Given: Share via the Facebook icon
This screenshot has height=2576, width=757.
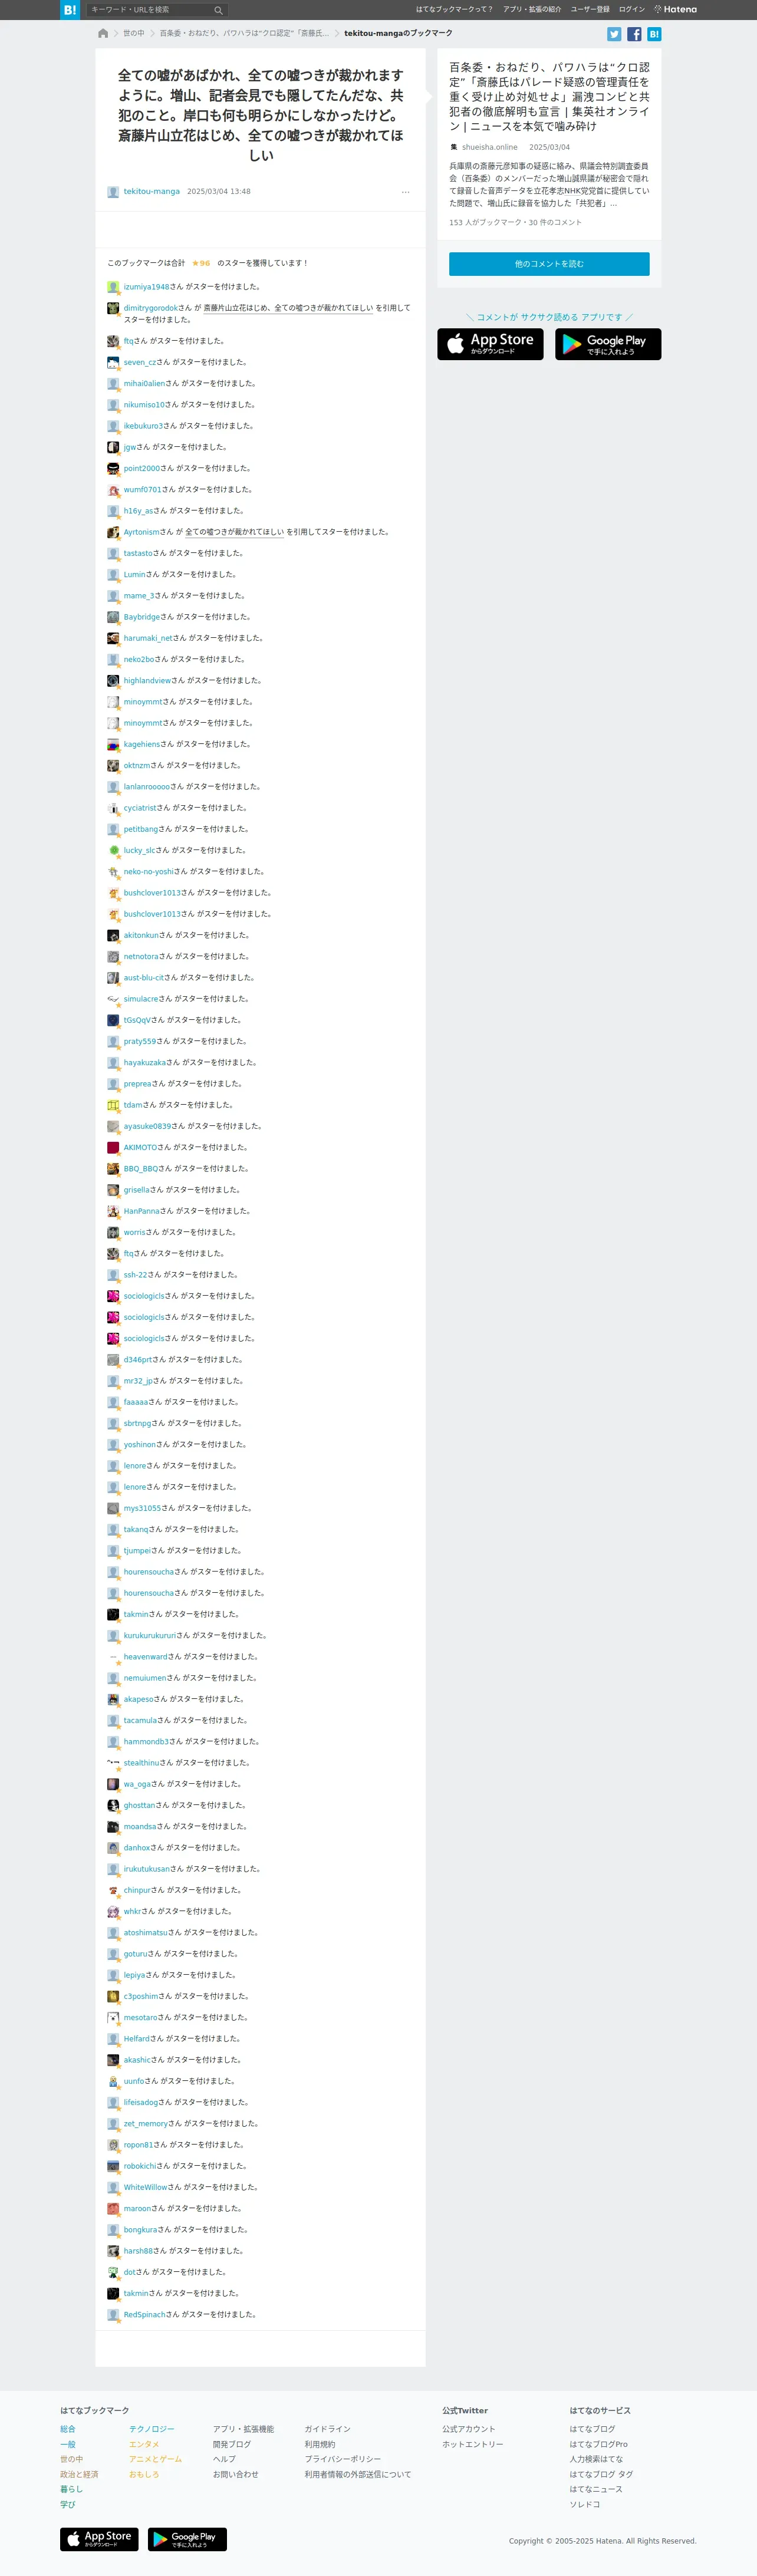Looking at the screenshot, I should click(634, 34).
